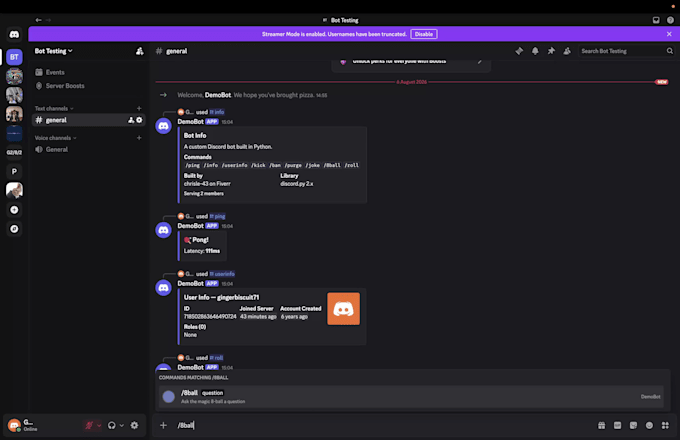Screen dimensions: 680x440
Task: Collapse the Text channels category
Action: tap(54, 108)
